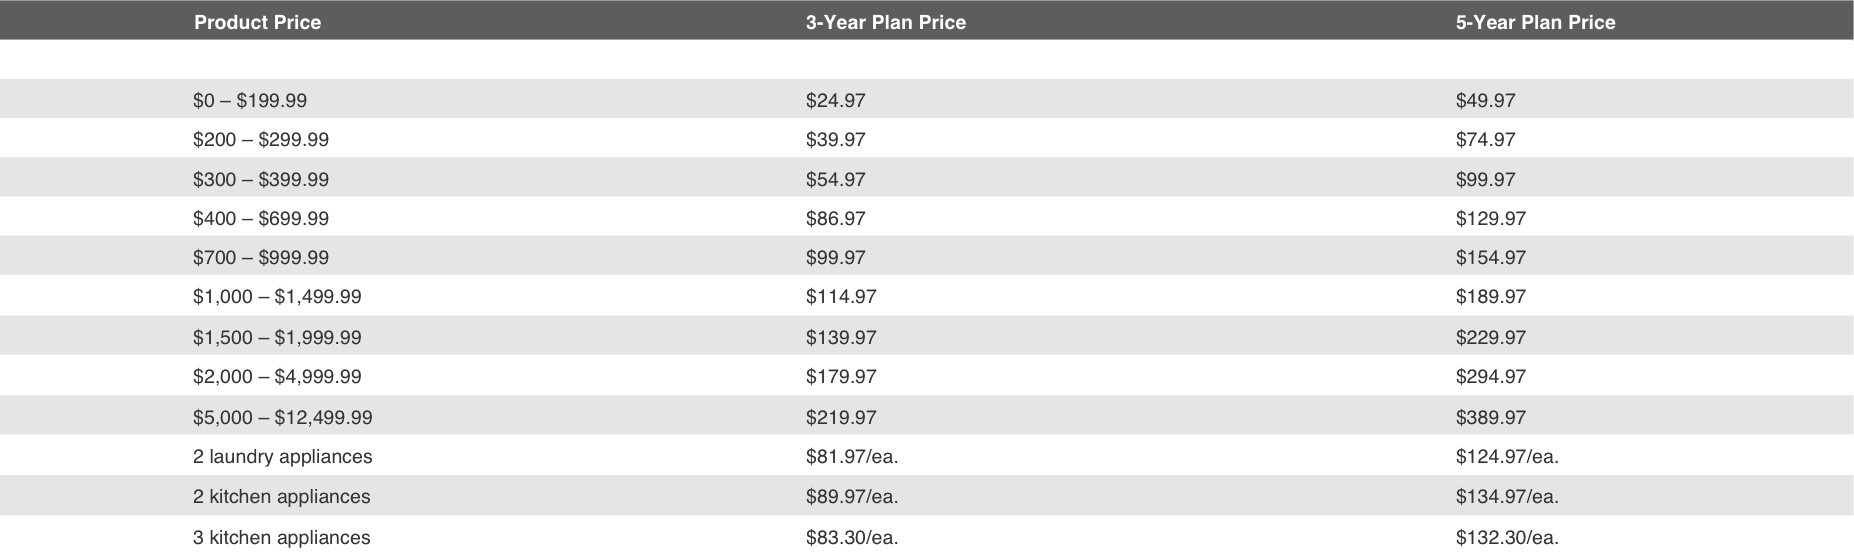This screenshot has height=557, width=1854.
Task: Click the $129.97 five-year plan price
Action: click(1491, 218)
